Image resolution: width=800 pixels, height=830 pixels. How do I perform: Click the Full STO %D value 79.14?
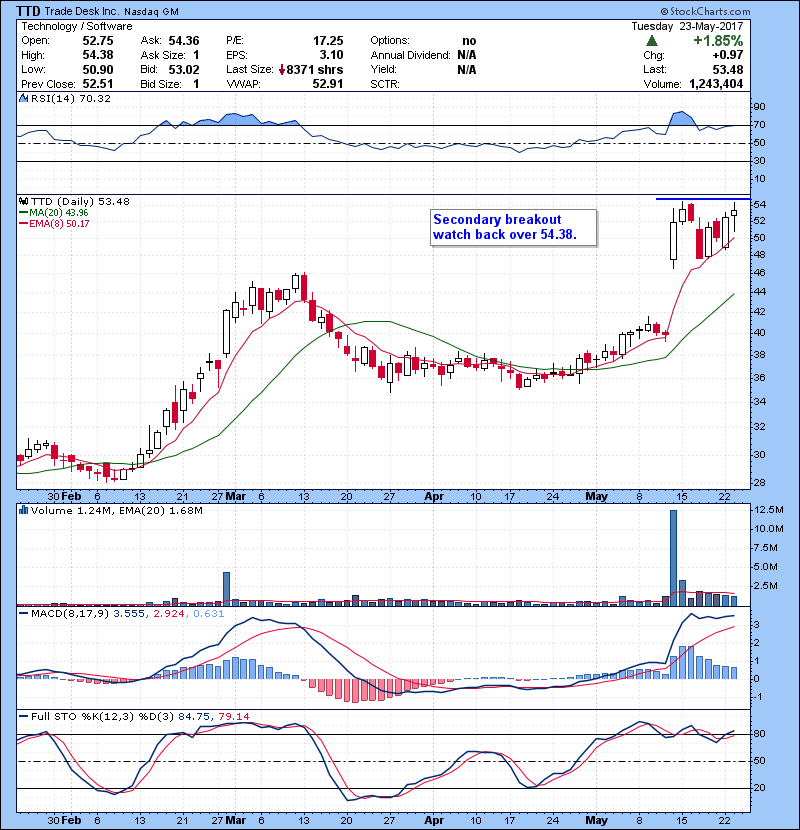233,716
